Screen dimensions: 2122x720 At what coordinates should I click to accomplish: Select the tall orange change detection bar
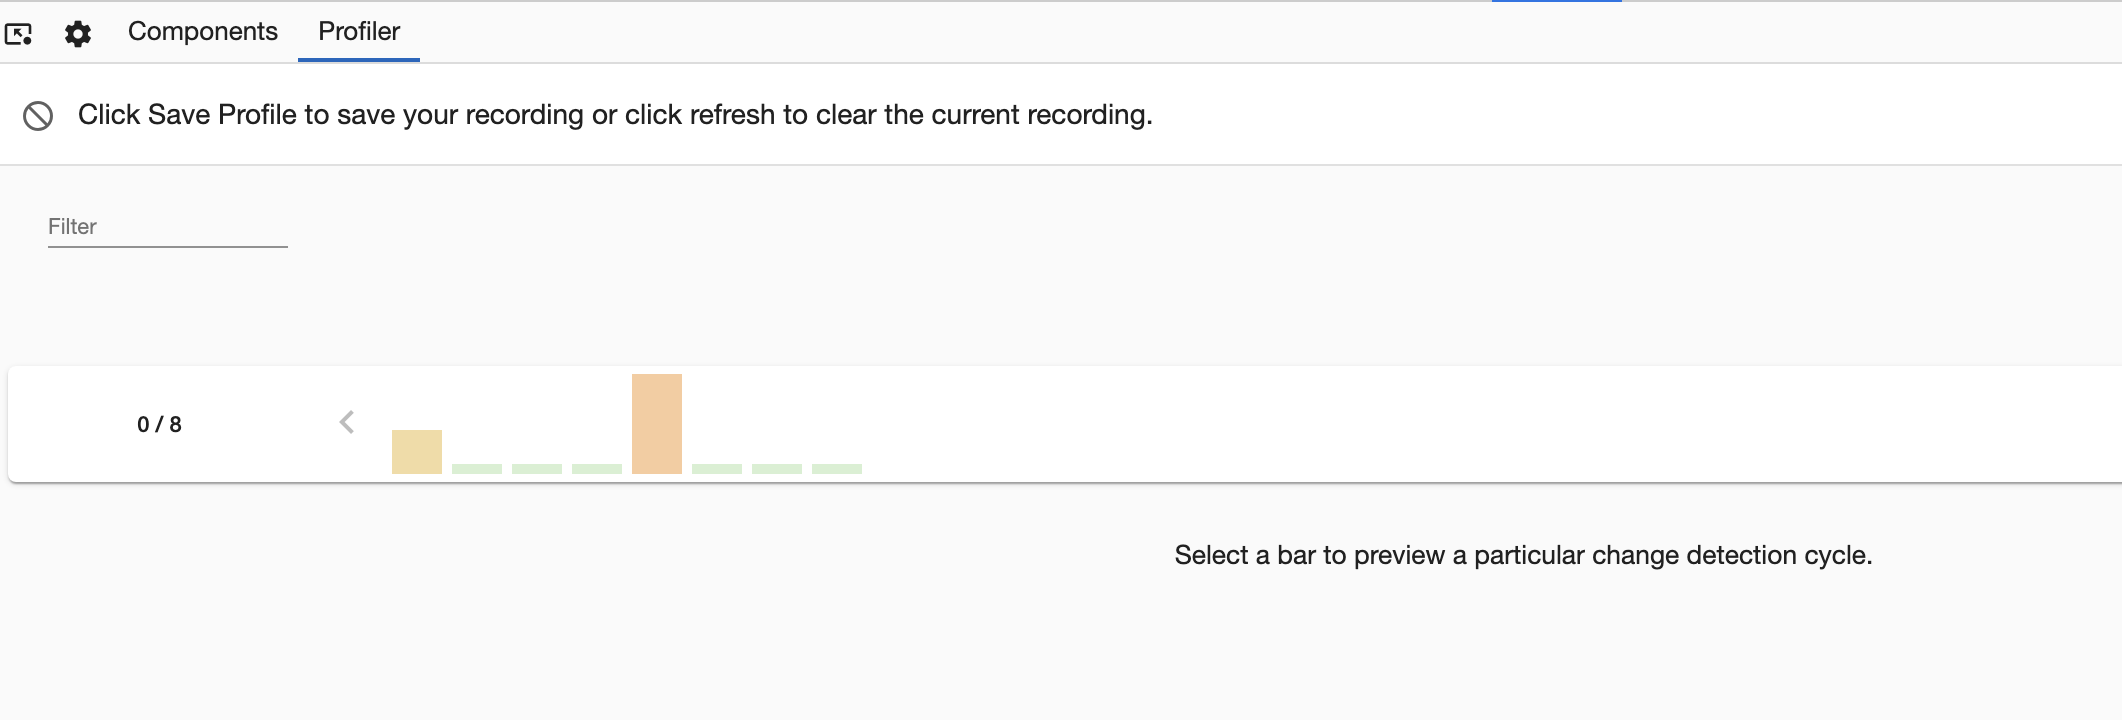pyautogui.click(x=656, y=420)
